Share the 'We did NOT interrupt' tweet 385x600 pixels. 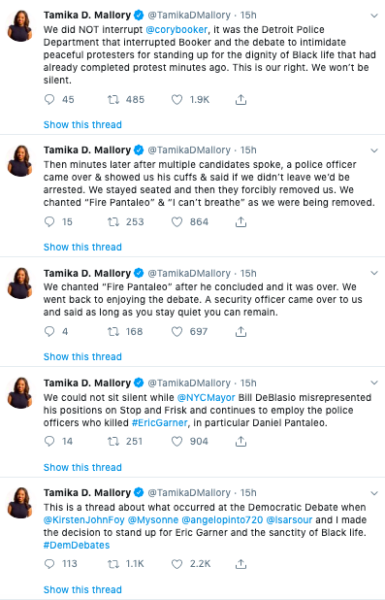click(240, 100)
